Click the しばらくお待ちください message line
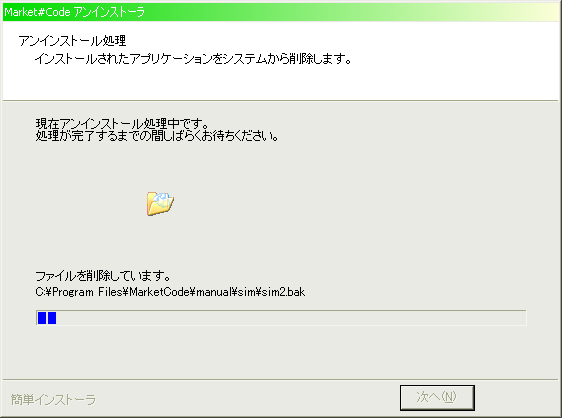This screenshot has width=562, height=418. point(157,136)
